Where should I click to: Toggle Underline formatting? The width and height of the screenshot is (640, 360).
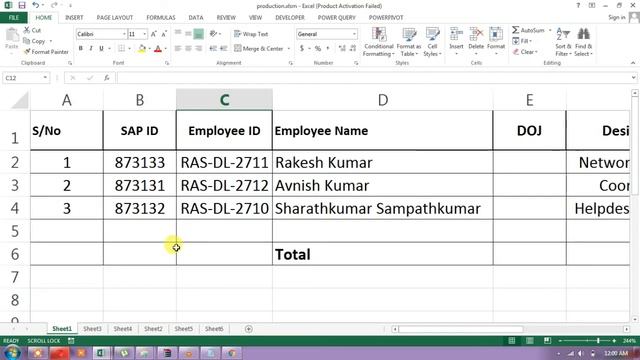point(101,49)
